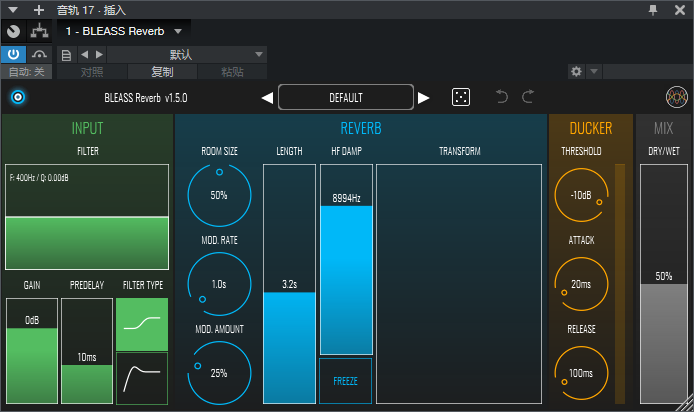The height and width of the screenshot is (412, 694).
Task: Go to previous host preset arrow
Action: [x=85, y=54]
